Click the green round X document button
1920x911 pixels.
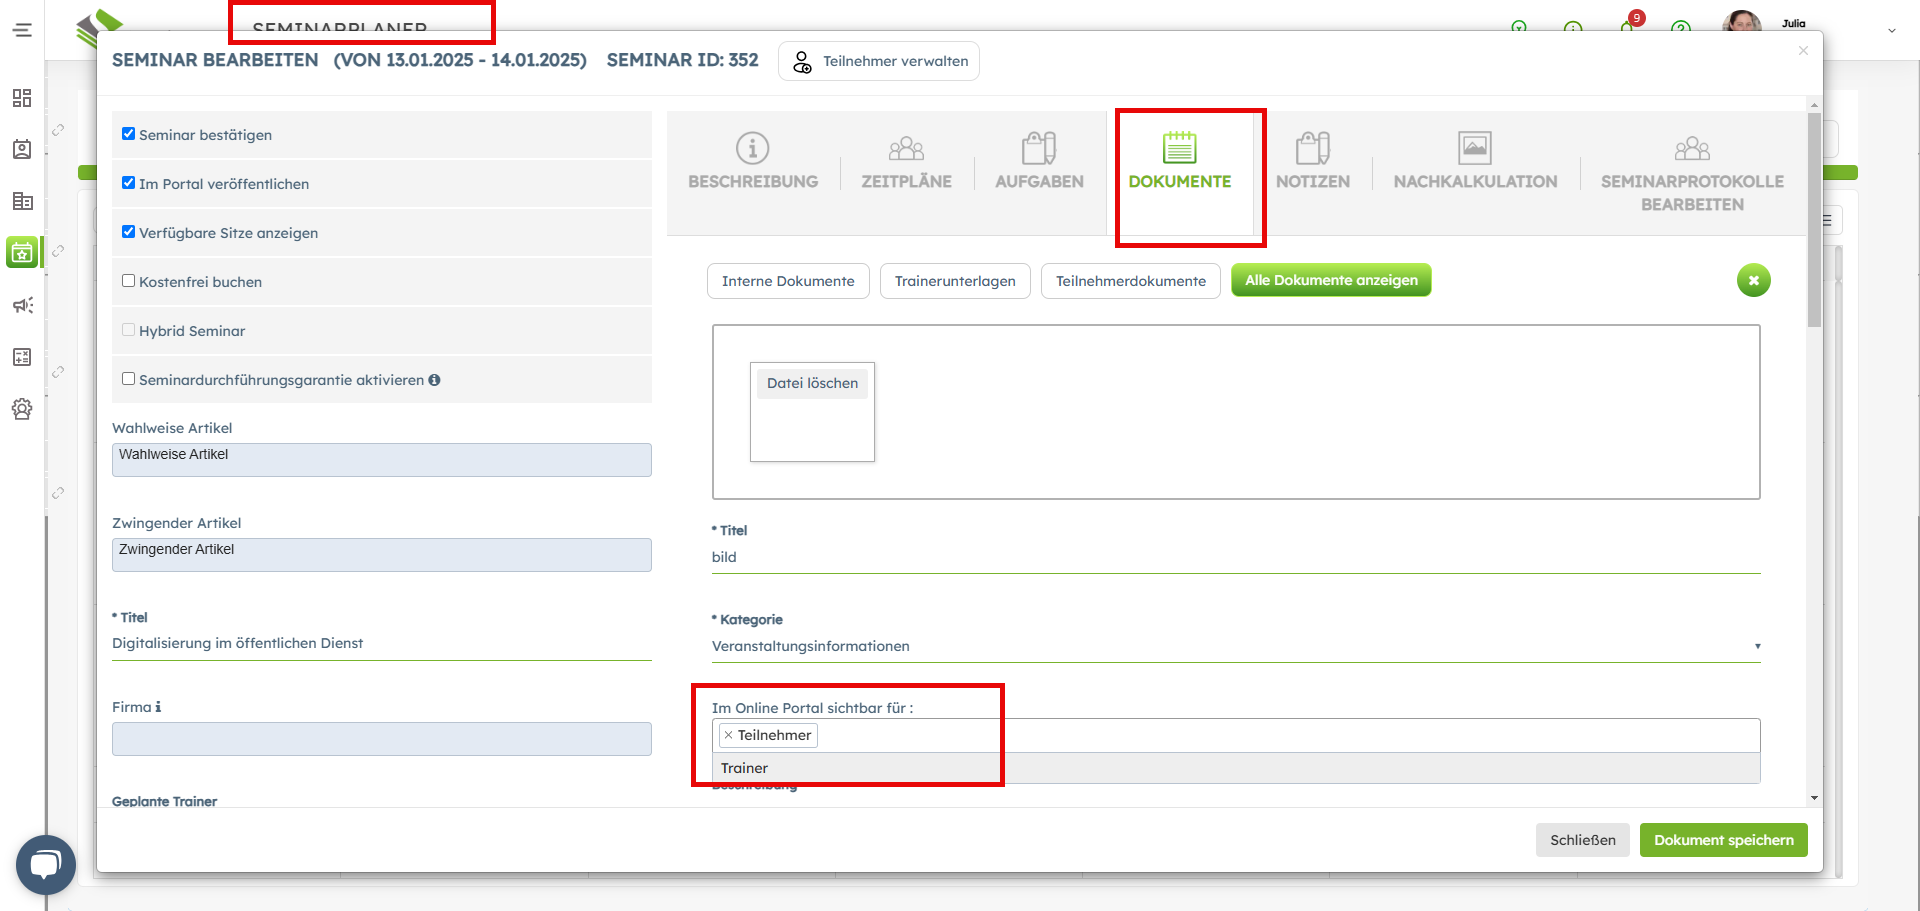1753,281
